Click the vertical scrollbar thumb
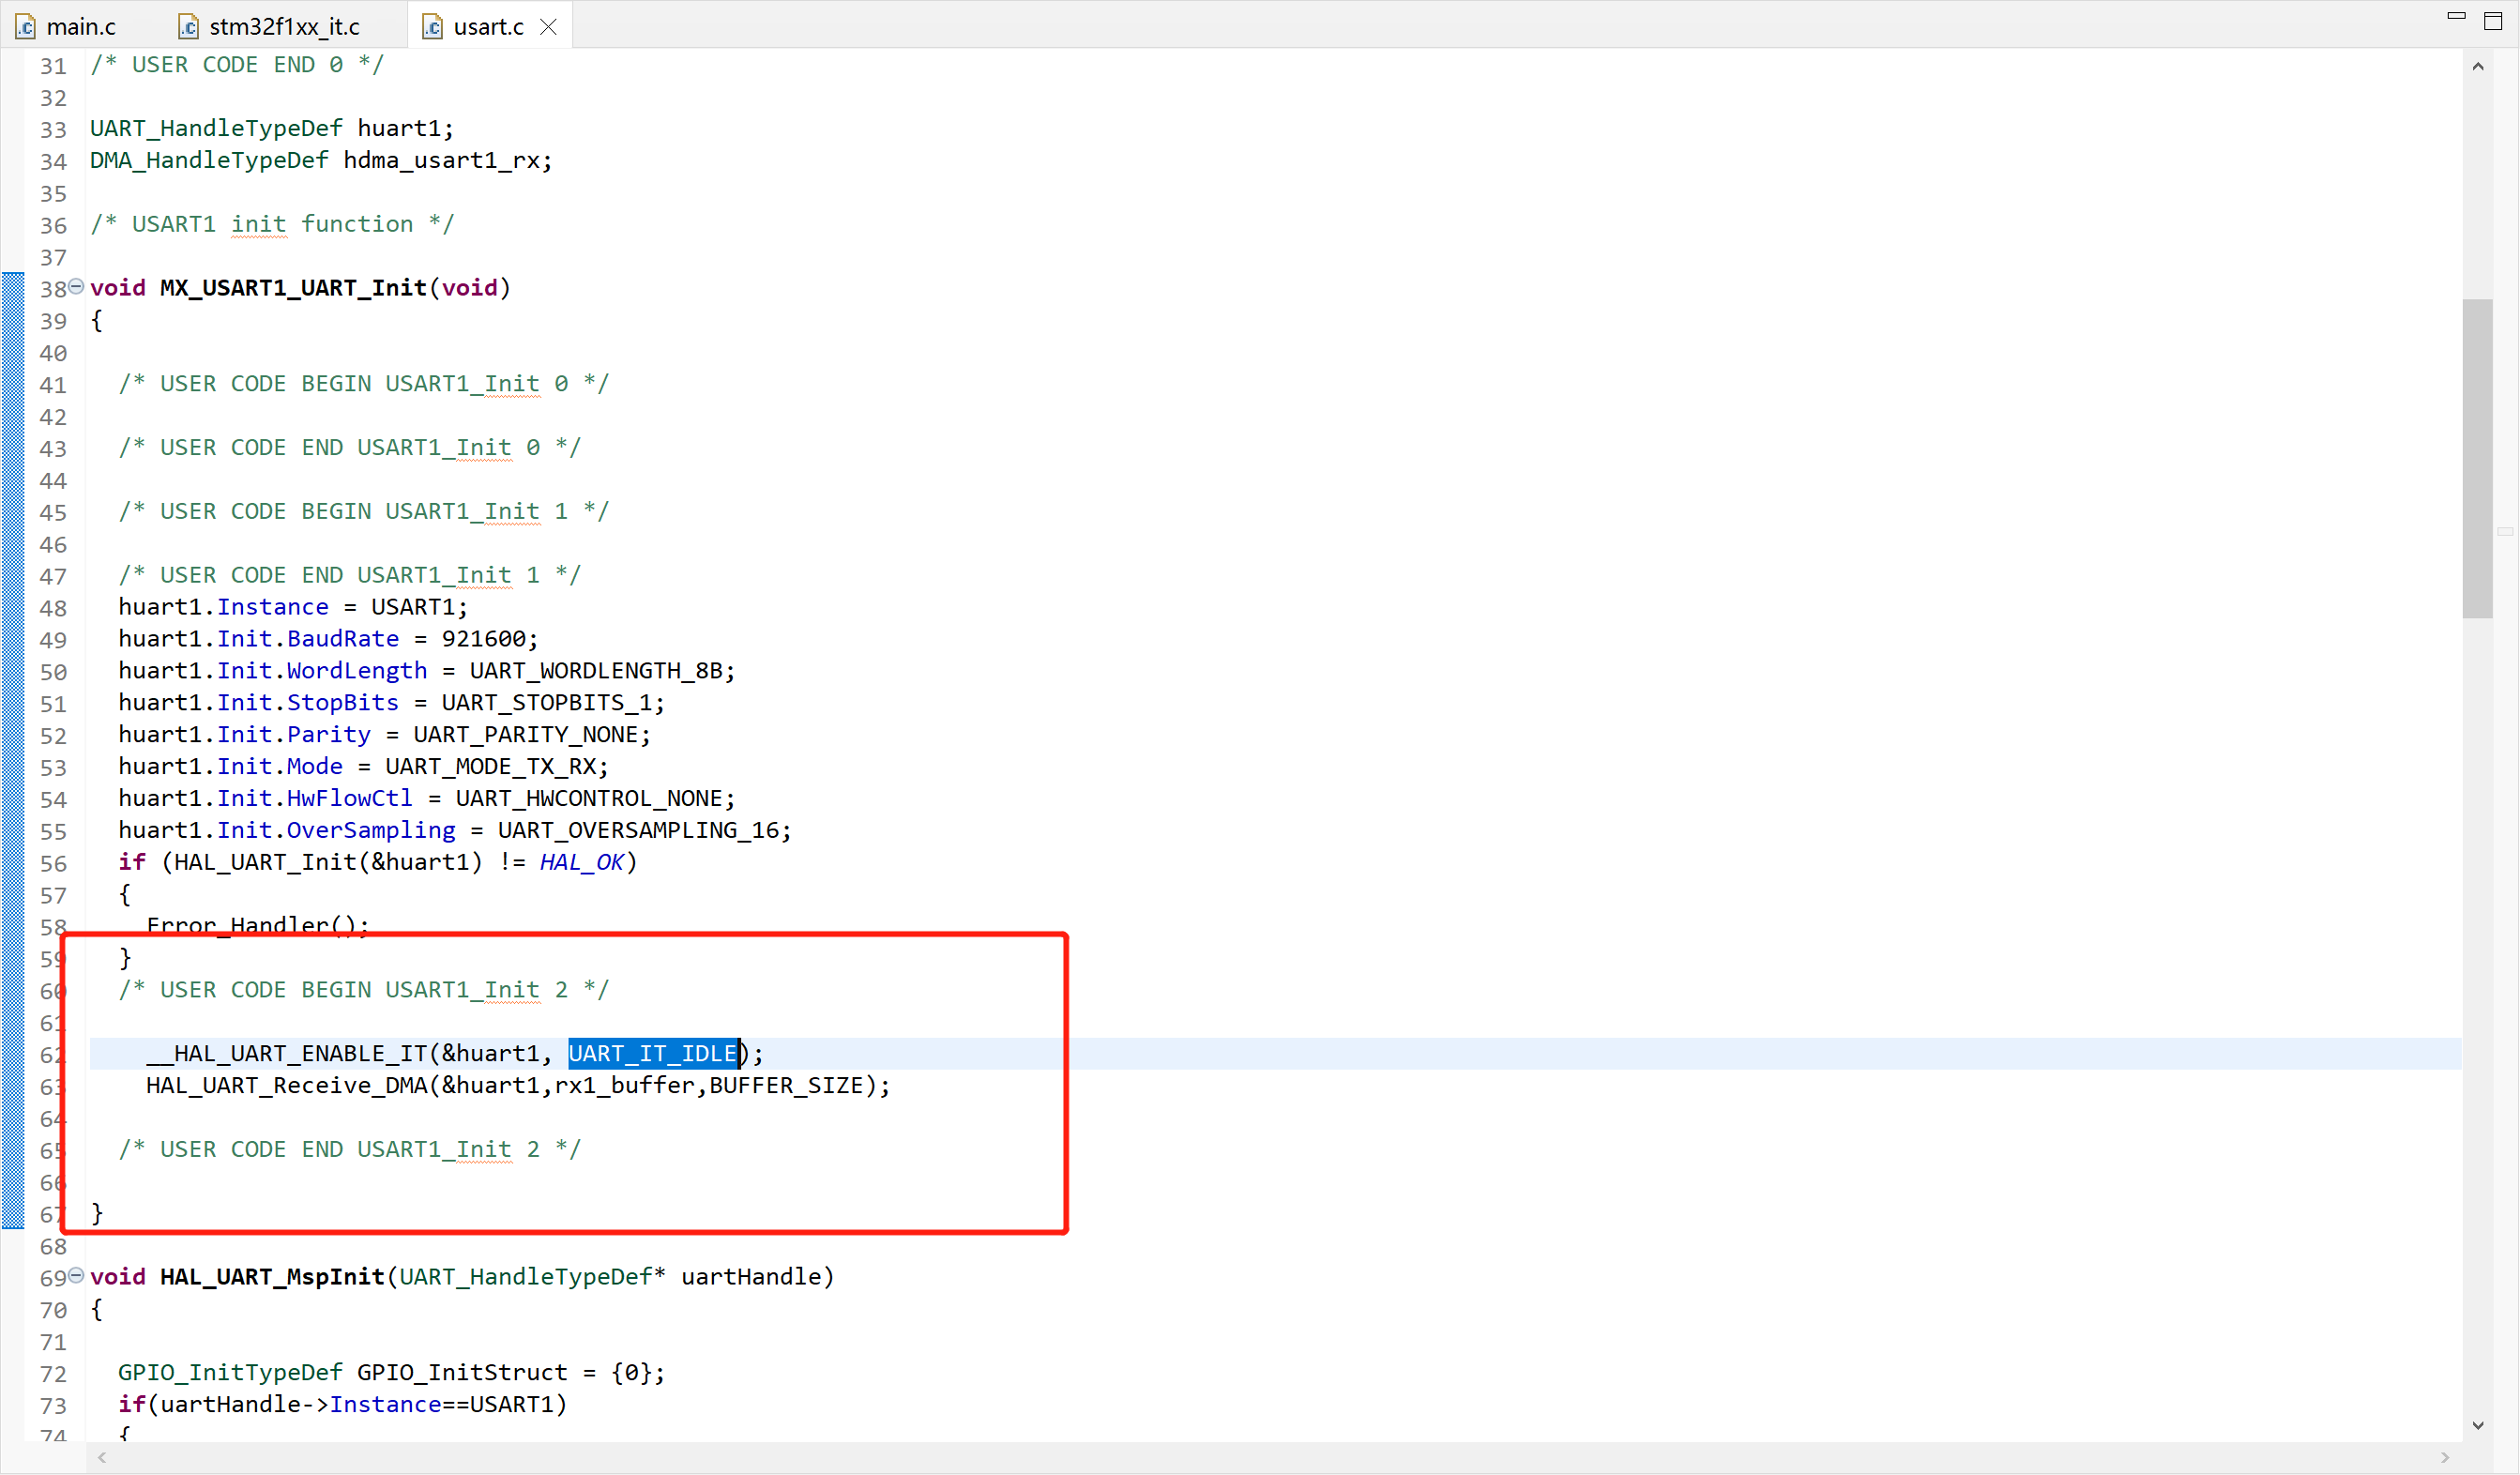2520x1475 pixels. tap(2476, 458)
